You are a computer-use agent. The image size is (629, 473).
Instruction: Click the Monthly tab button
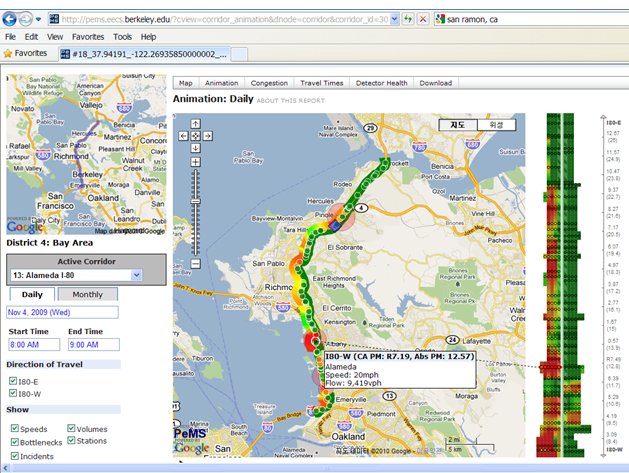[87, 294]
